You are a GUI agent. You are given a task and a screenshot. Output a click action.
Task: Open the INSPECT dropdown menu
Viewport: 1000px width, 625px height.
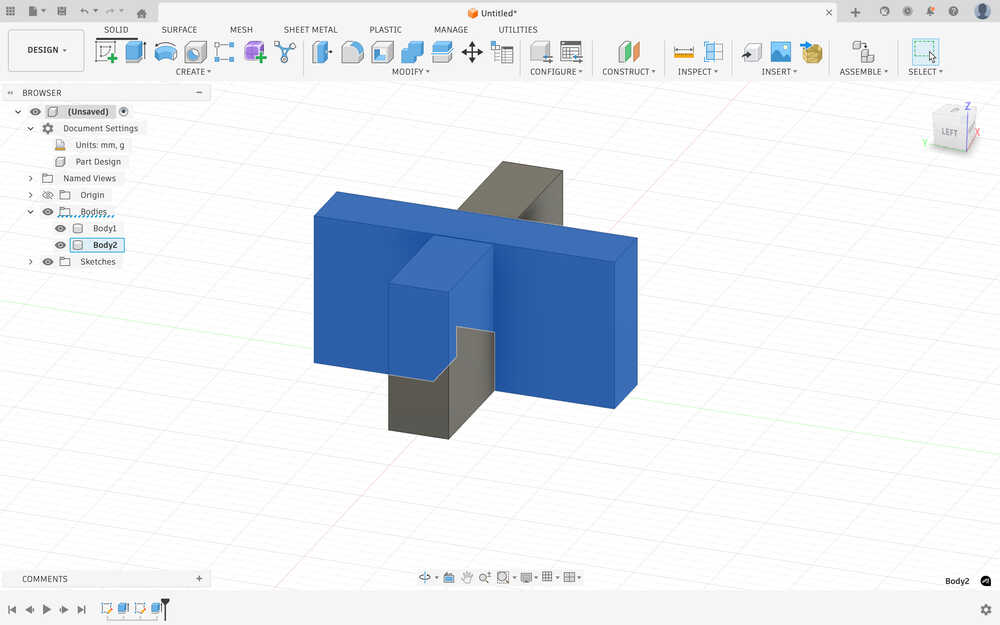(x=698, y=71)
